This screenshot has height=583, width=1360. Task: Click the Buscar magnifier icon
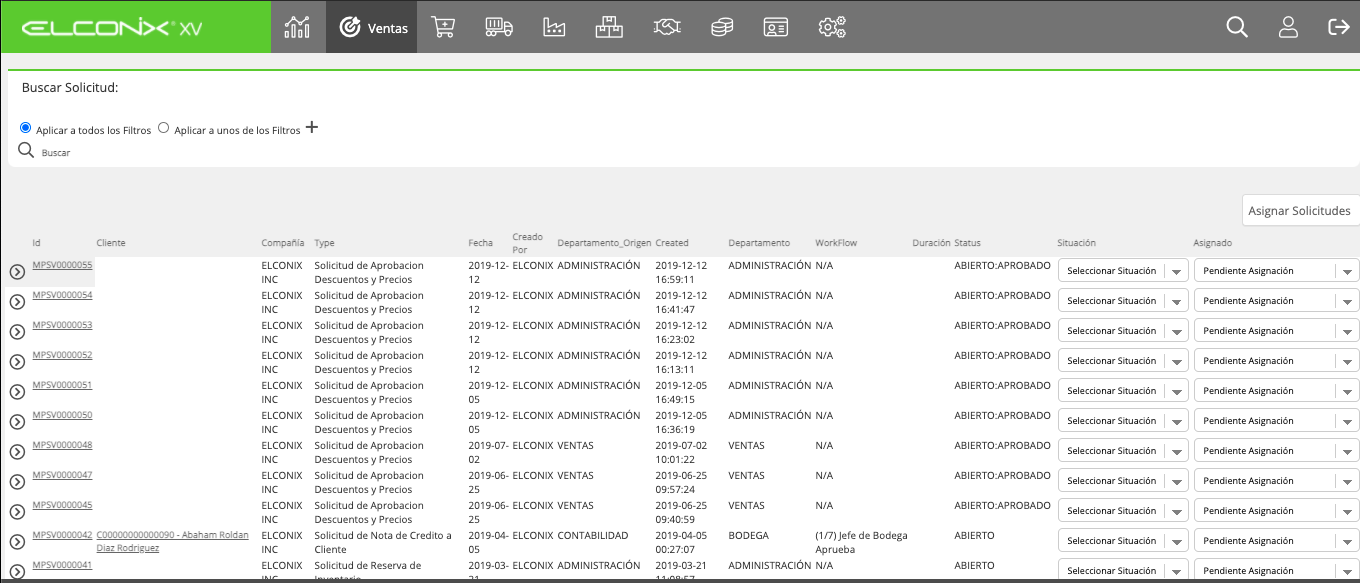click(26, 150)
